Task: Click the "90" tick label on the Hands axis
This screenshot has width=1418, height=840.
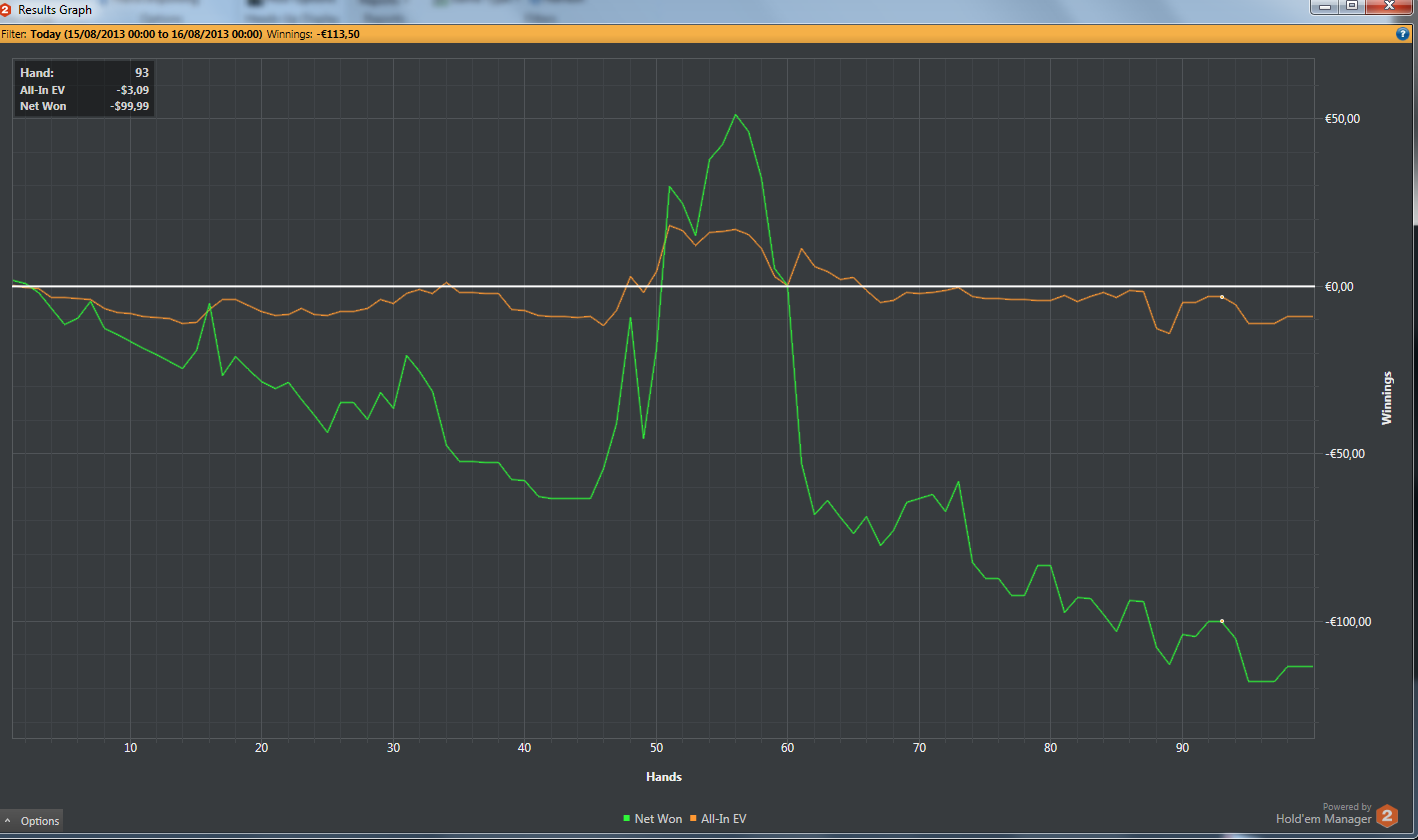Action: coord(1182,748)
